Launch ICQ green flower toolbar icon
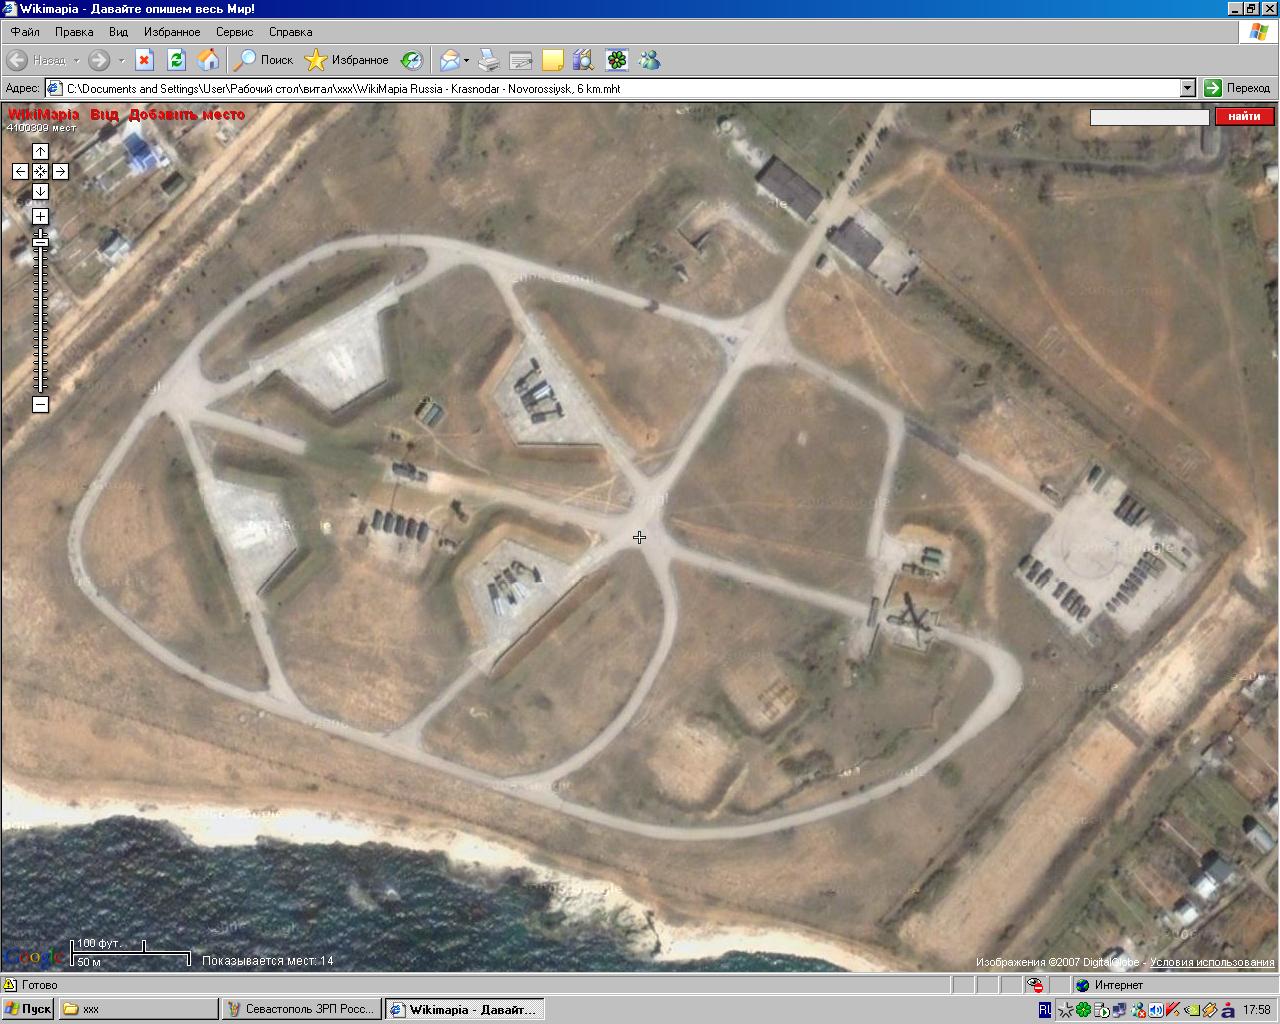The width and height of the screenshot is (1280, 1024). [617, 60]
